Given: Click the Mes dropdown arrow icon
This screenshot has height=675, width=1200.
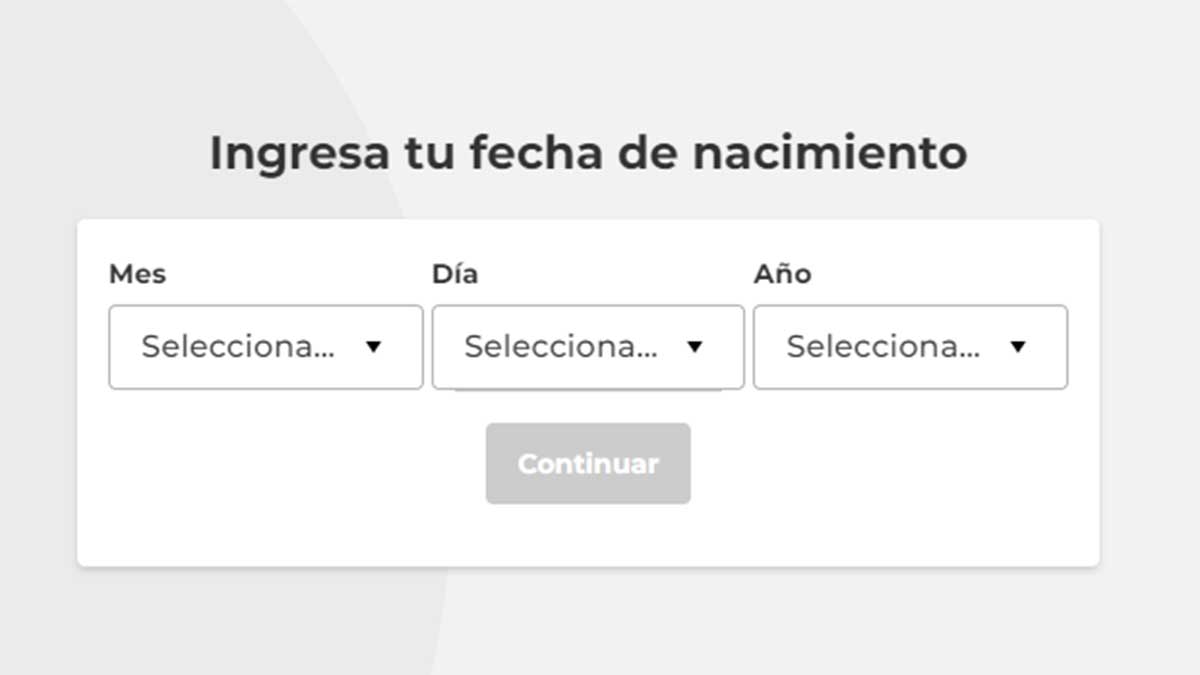Looking at the screenshot, I should click(374, 347).
